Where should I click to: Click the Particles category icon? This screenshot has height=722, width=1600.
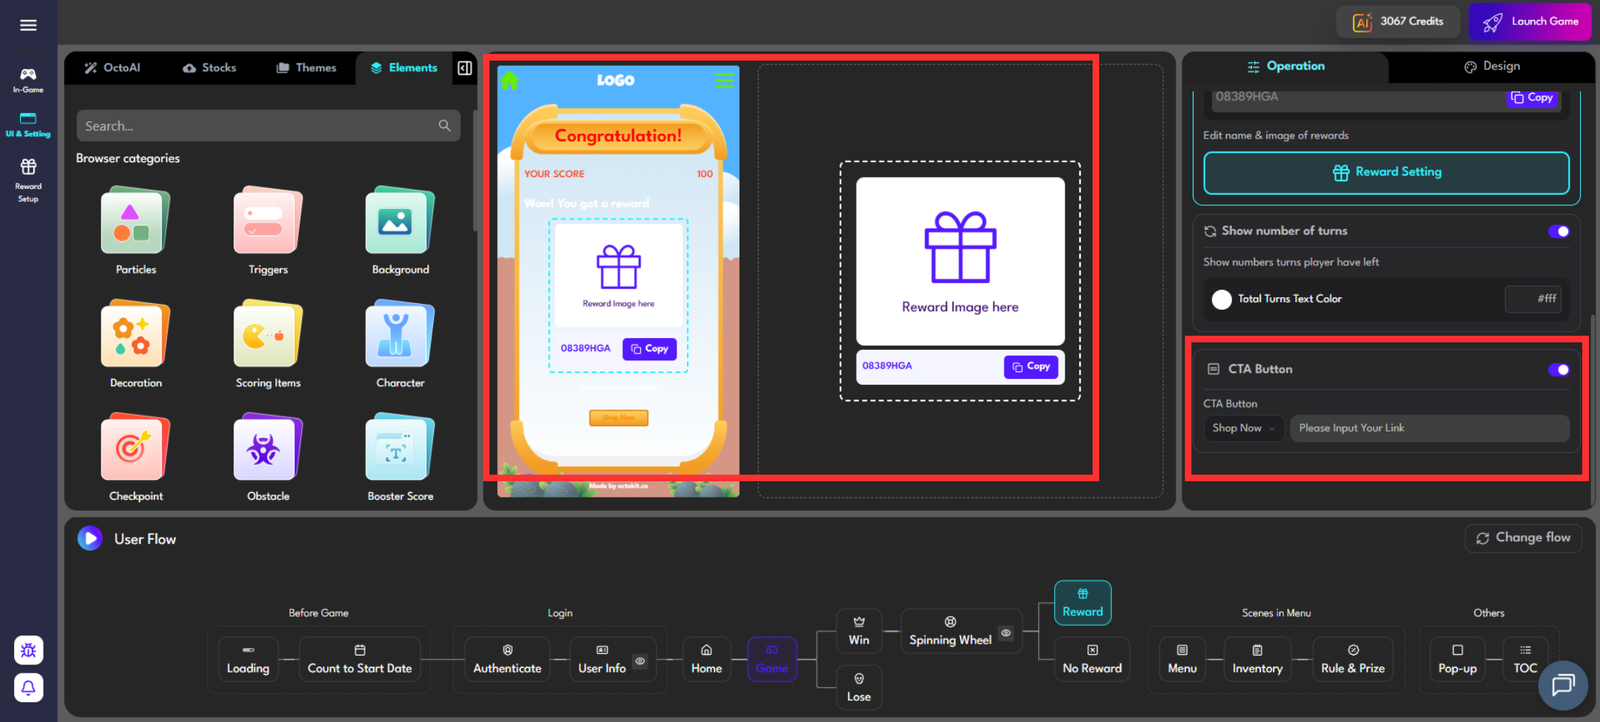click(x=136, y=222)
